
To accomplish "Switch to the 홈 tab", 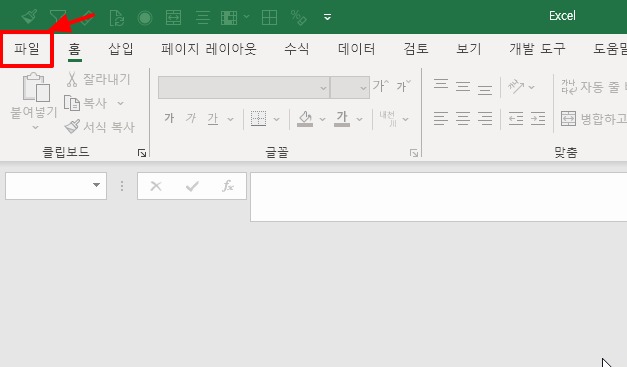I will tap(74, 49).
